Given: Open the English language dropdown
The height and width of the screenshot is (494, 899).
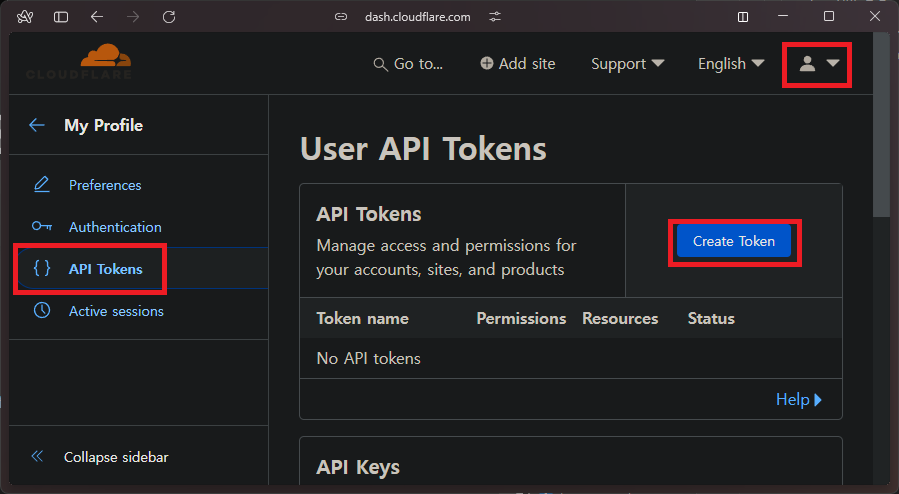Looking at the screenshot, I should 731,64.
